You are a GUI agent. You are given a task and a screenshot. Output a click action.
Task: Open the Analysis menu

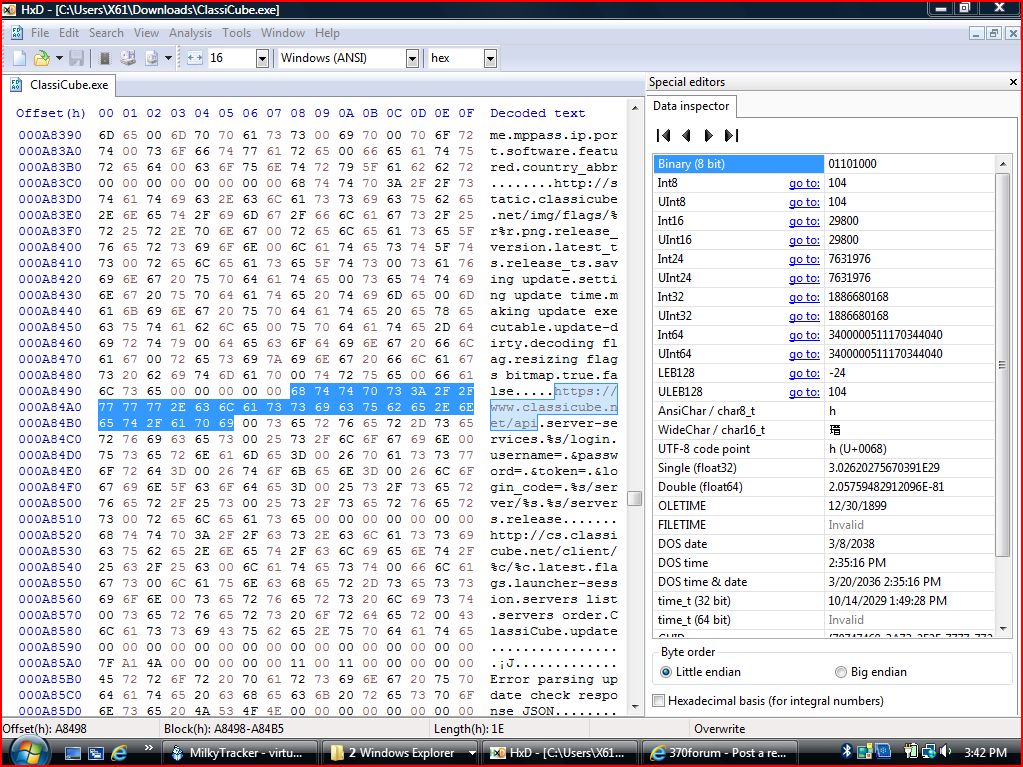point(191,33)
